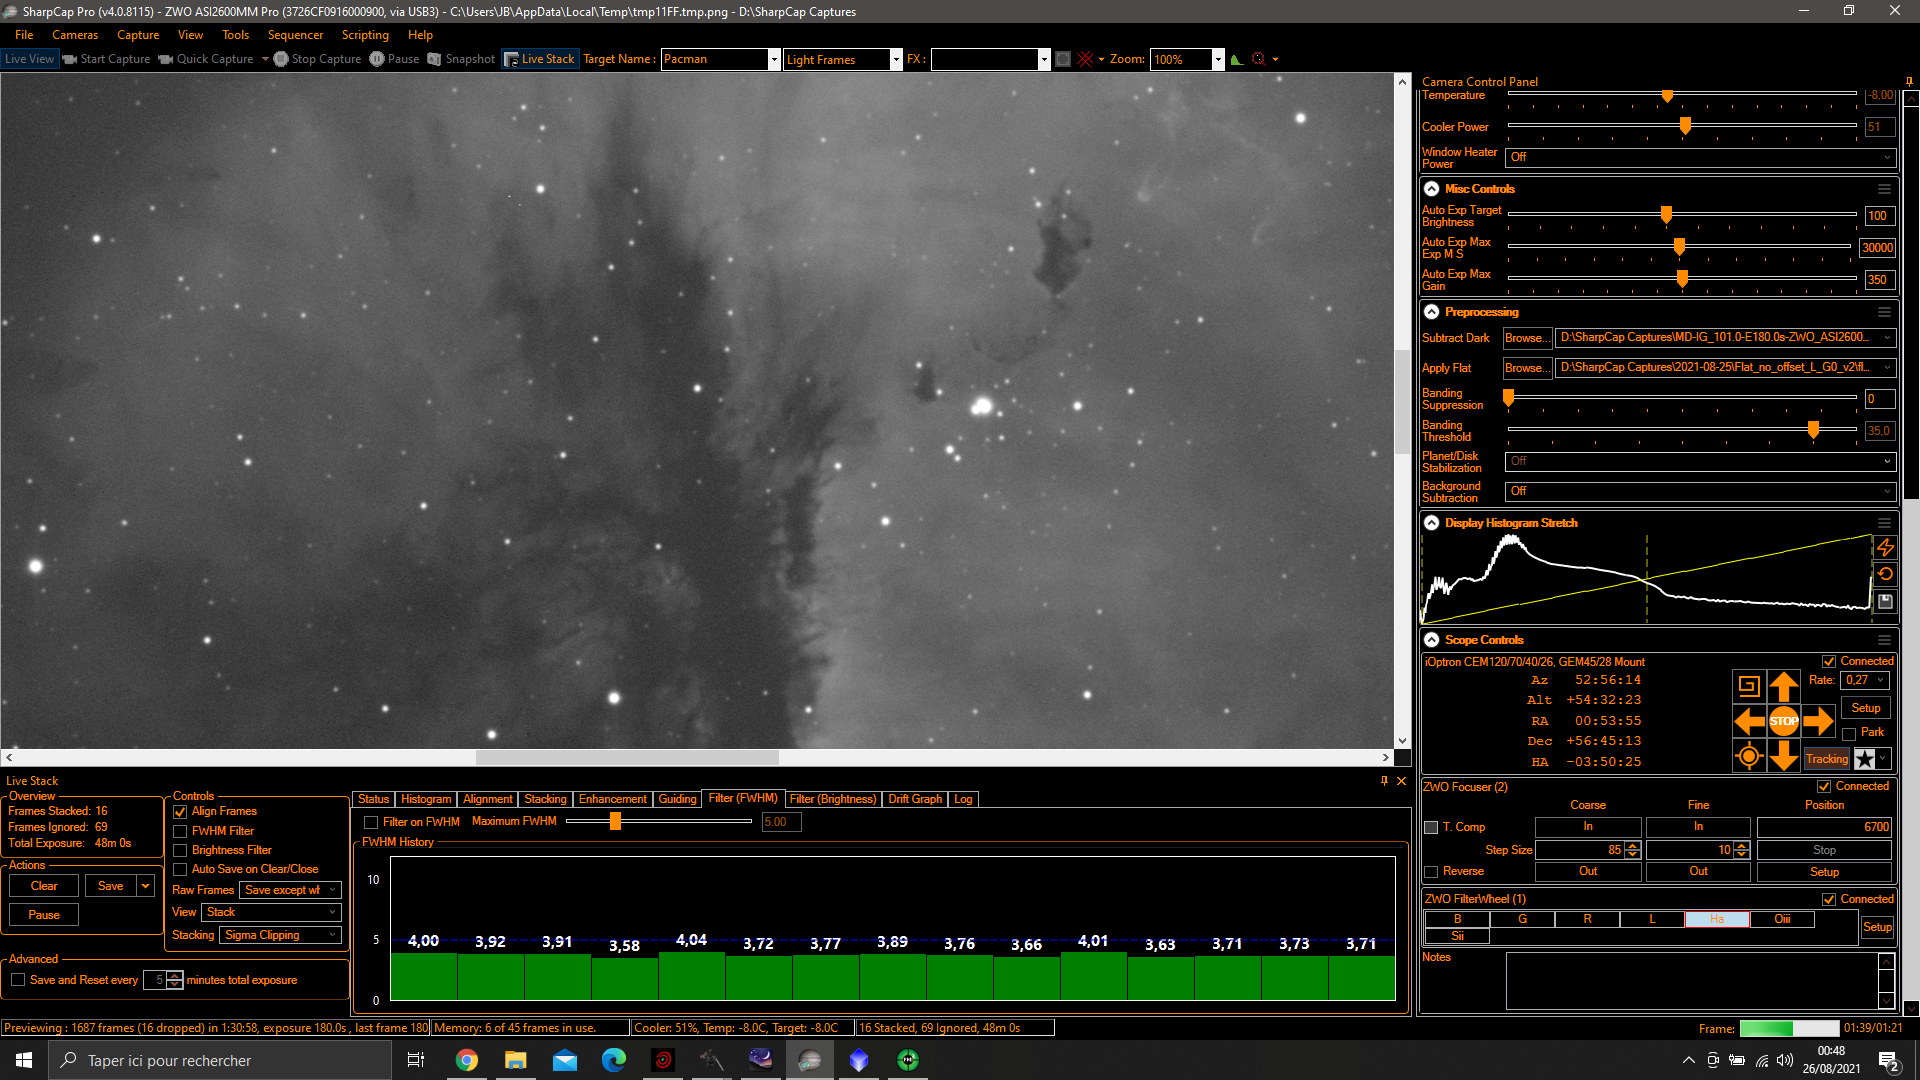Open the Stacking Sigma Clipping dropdown
Viewport: 1920px width, 1080px height.
280,935
